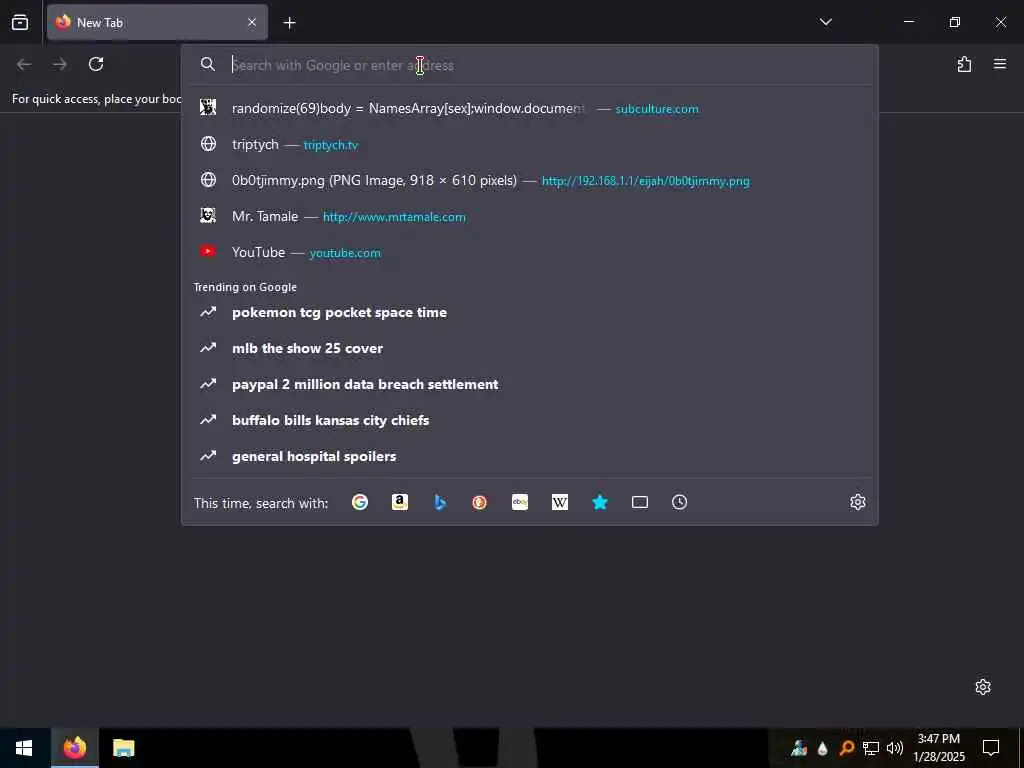Image resolution: width=1024 pixels, height=768 pixels.
Task: Search this time with eBay
Action: (x=520, y=502)
